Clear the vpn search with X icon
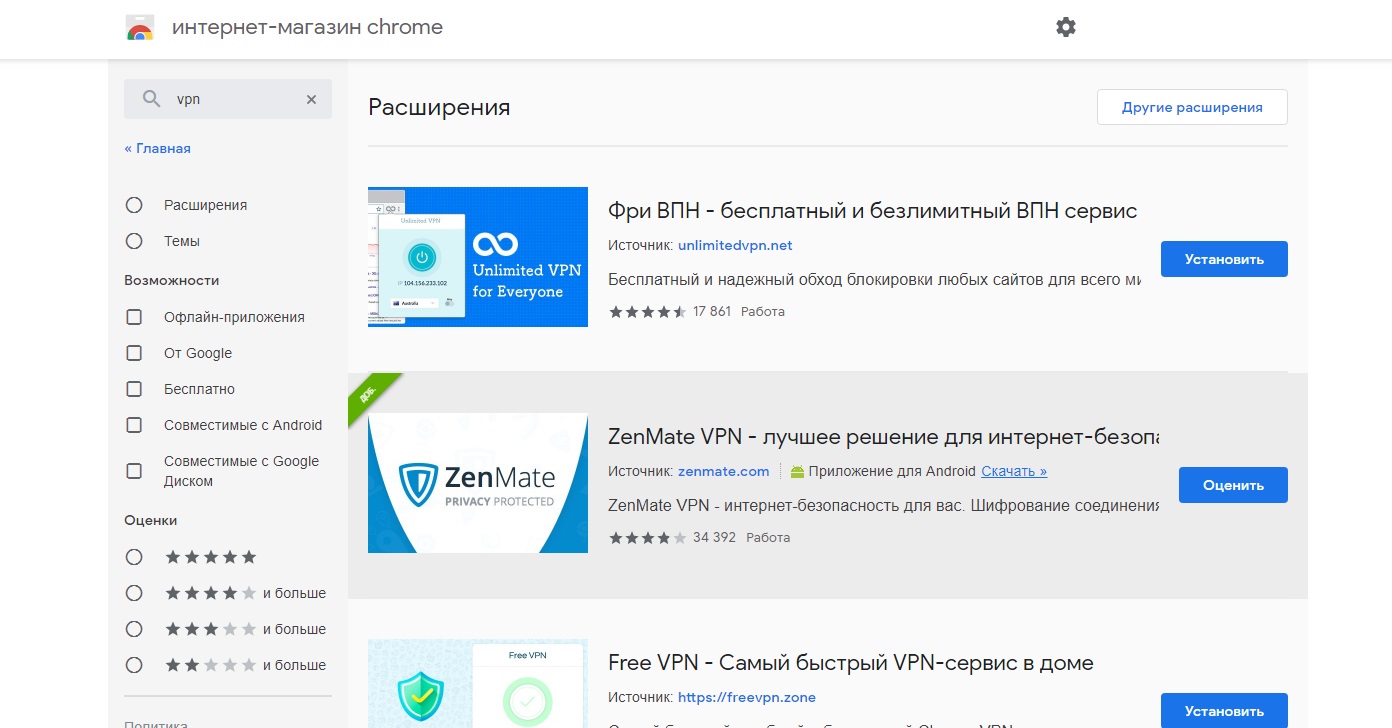 (x=311, y=99)
